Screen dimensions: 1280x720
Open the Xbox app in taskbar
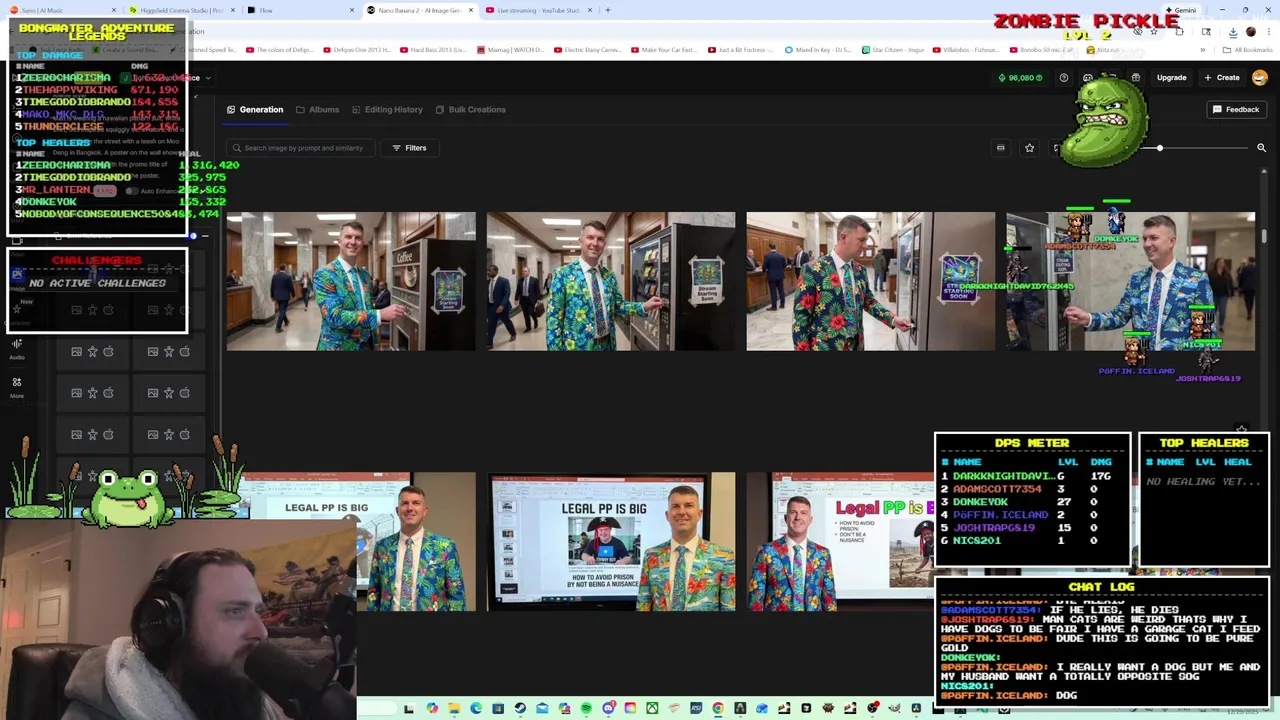pos(652,708)
